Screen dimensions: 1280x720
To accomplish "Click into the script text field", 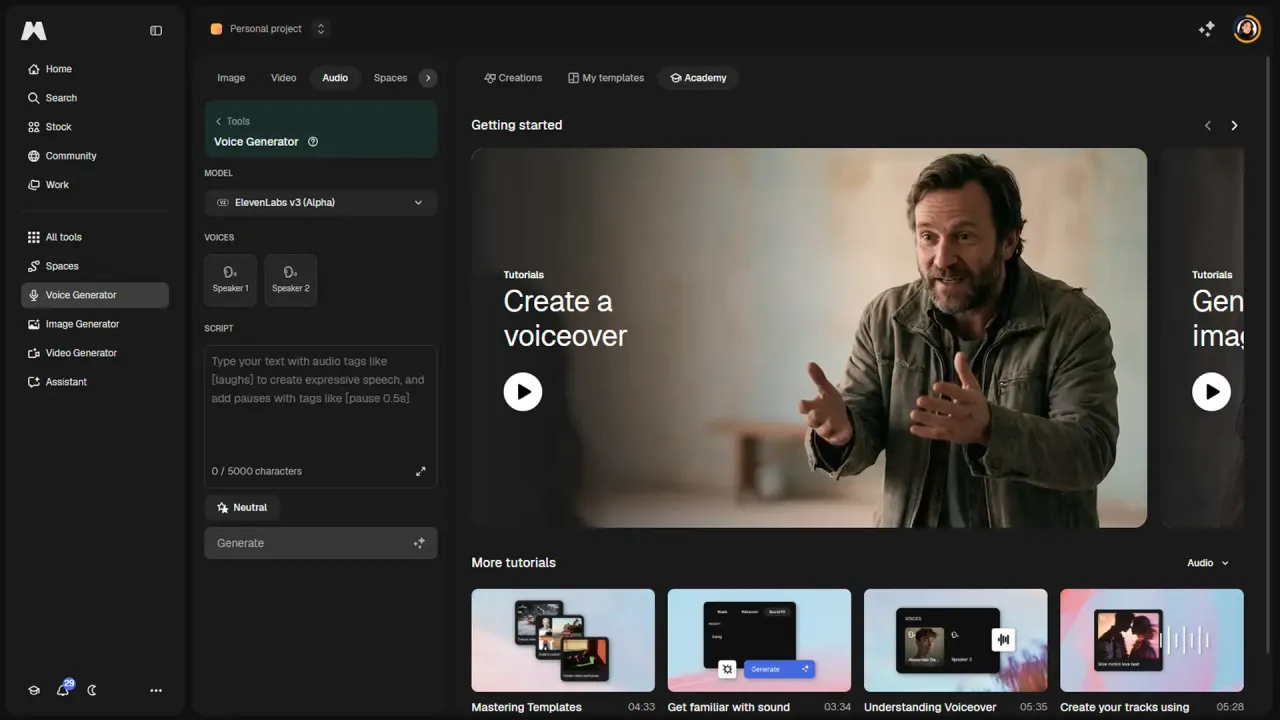I will pos(320,404).
